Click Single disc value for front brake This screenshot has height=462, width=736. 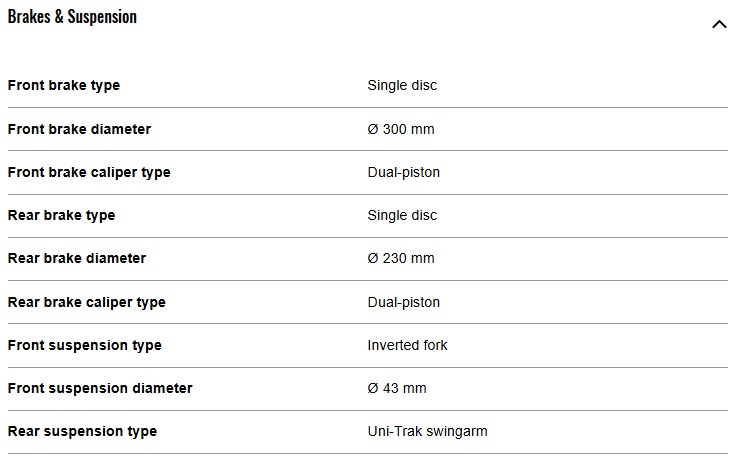pos(403,85)
